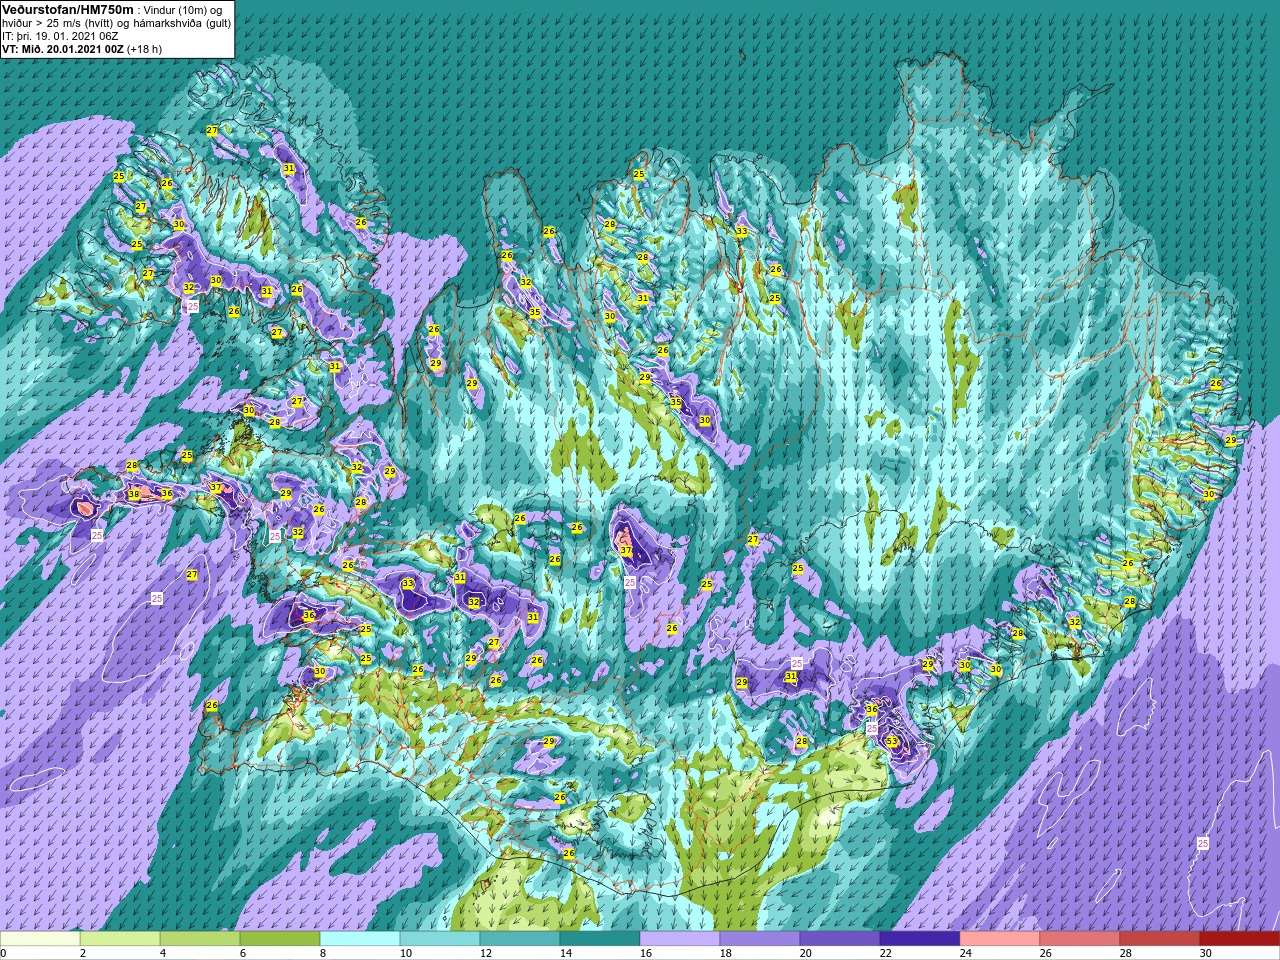This screenshot has width=1280, height=960.
Task: Pick the light lavender 16–18 m/s legend swatch
Action: coord(680,939)
